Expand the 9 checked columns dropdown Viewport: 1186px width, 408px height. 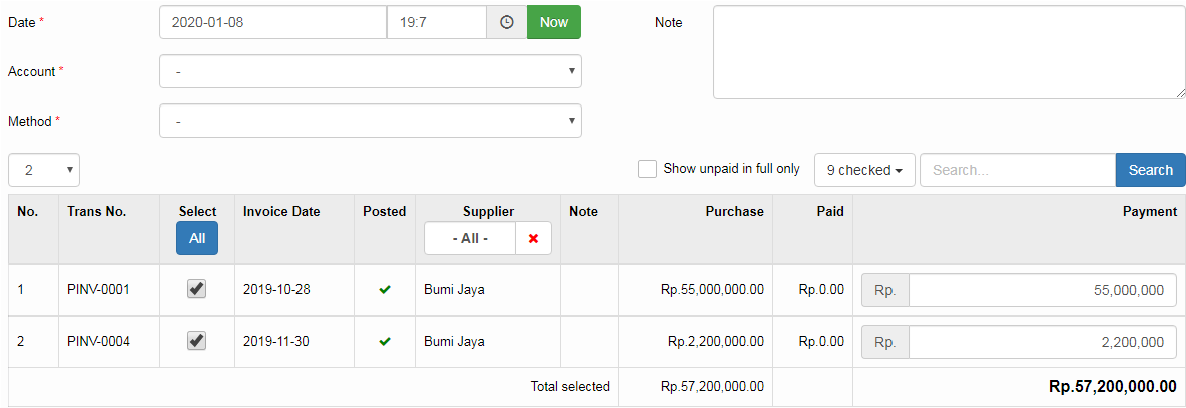(x=864, y=170)
